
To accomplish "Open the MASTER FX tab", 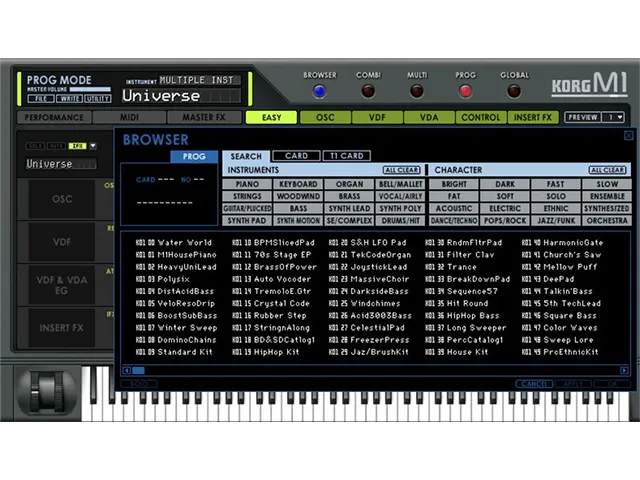I will pos(204,118).
